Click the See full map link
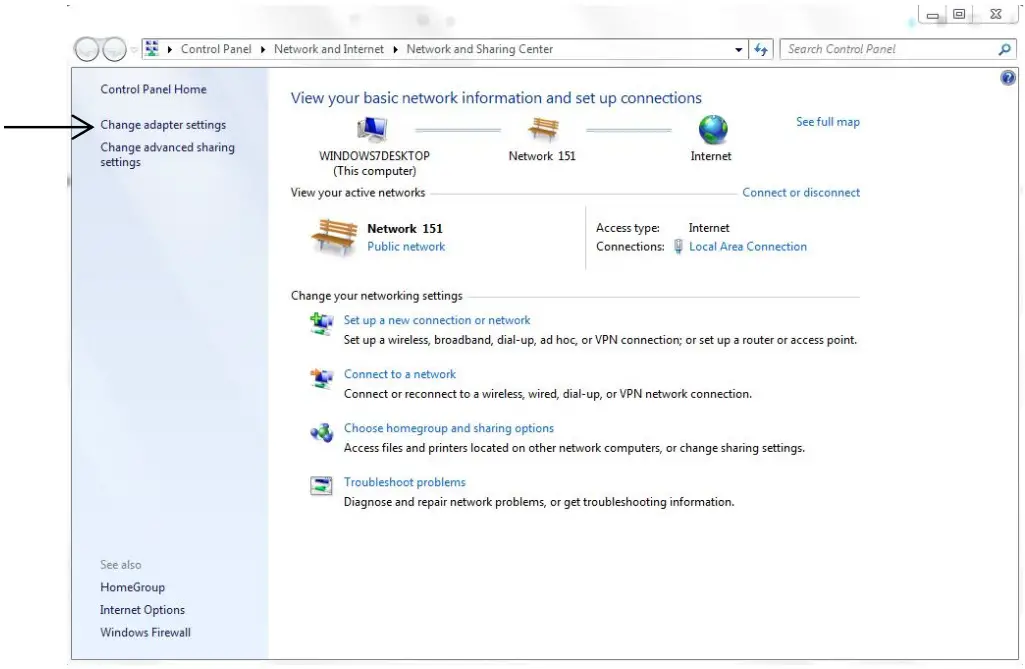1025x669 pixels. [x=828, y=121]
